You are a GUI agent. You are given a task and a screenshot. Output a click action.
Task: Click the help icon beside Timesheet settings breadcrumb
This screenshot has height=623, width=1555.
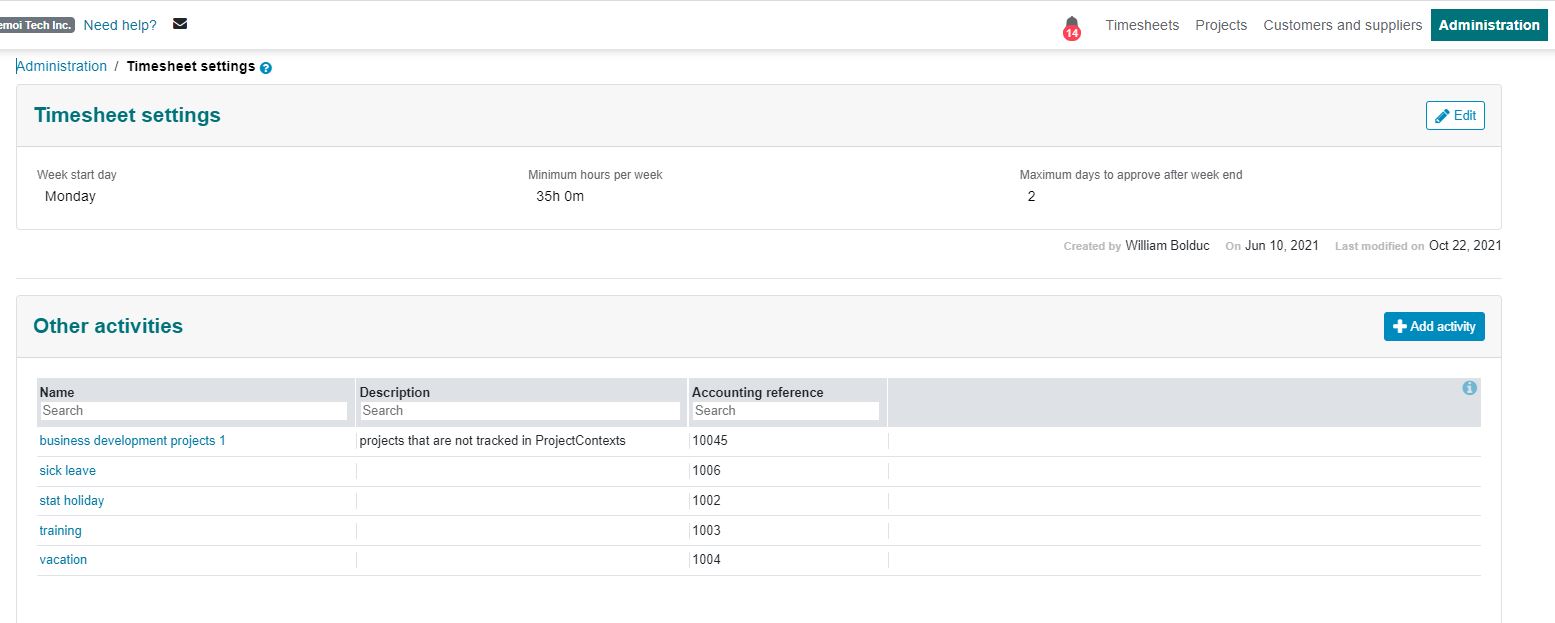click(x=266, y=68)
